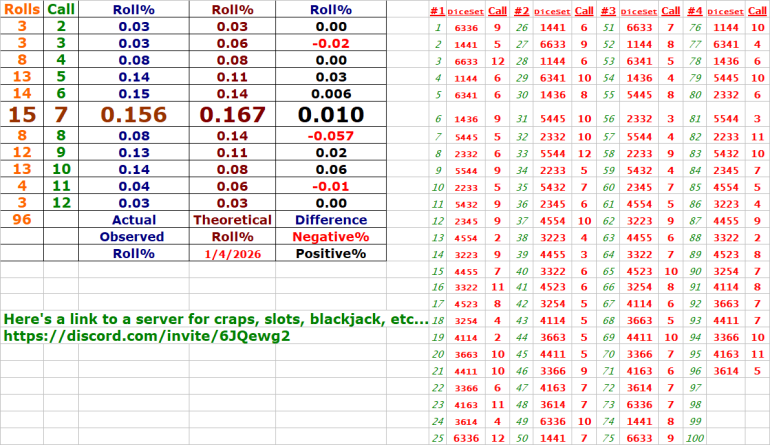Image resolution: width=770 pixels, height=445 pixels.
Task: Select the blue Difference label cell
Action: [331, 219]
